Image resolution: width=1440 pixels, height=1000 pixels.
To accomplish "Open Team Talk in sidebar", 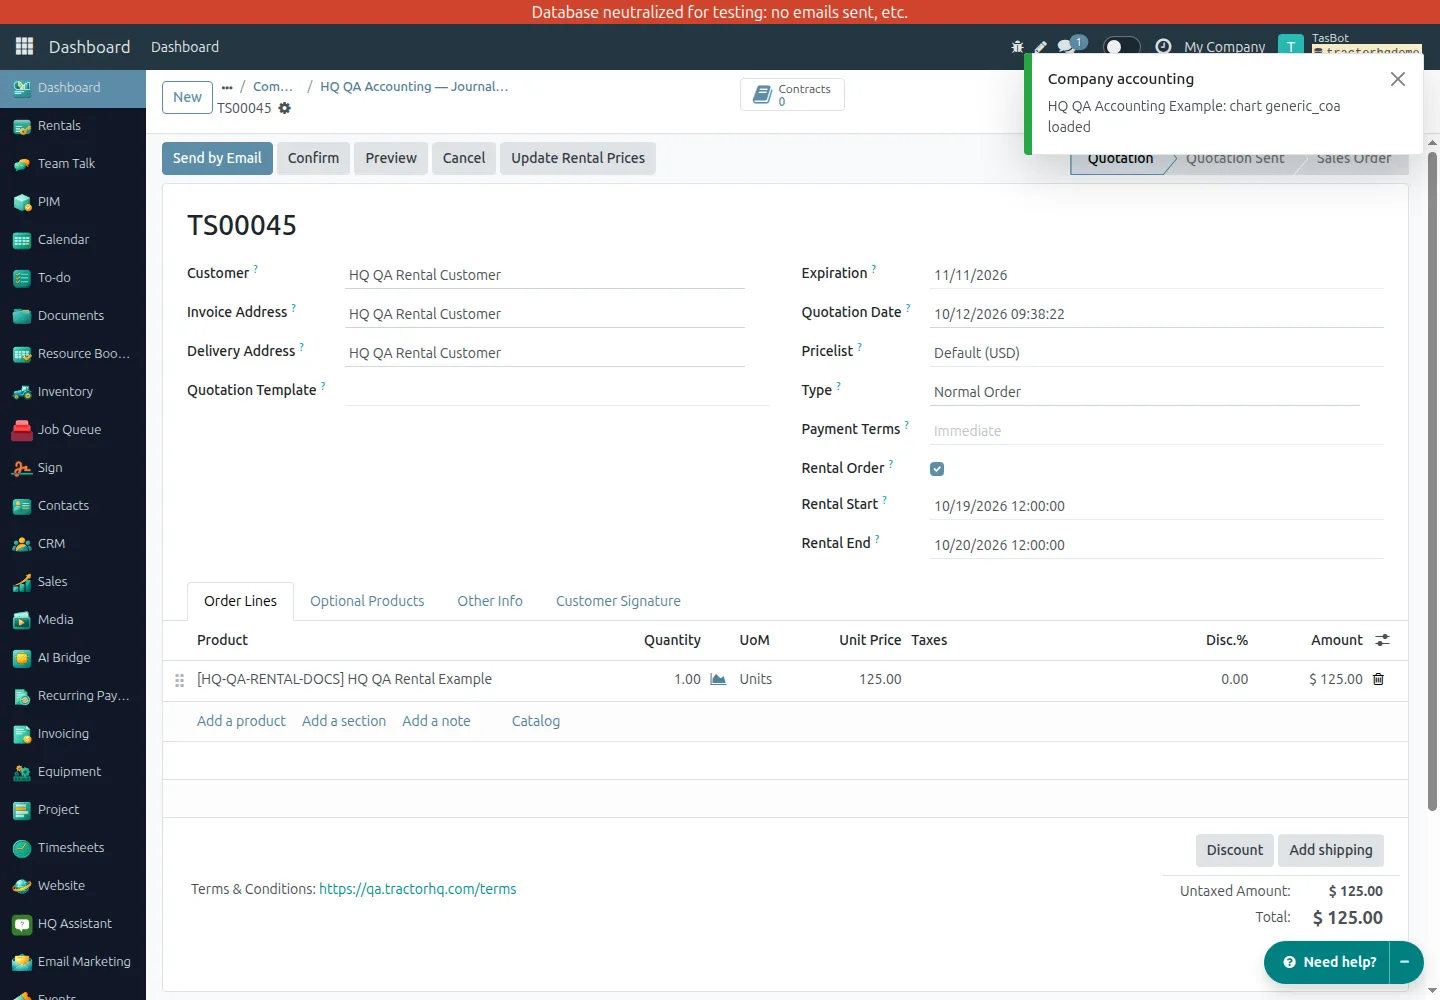I will pyautogui.click(x=73, y=164).
